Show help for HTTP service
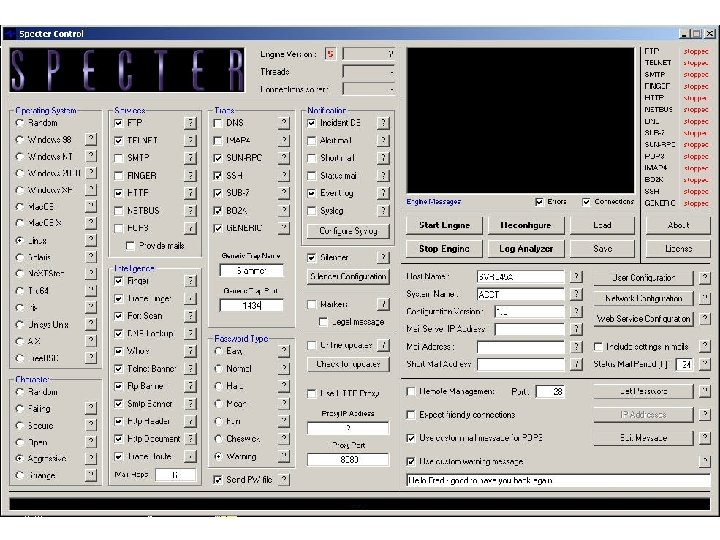Screen dimensions: 720x540 (190, 193)
